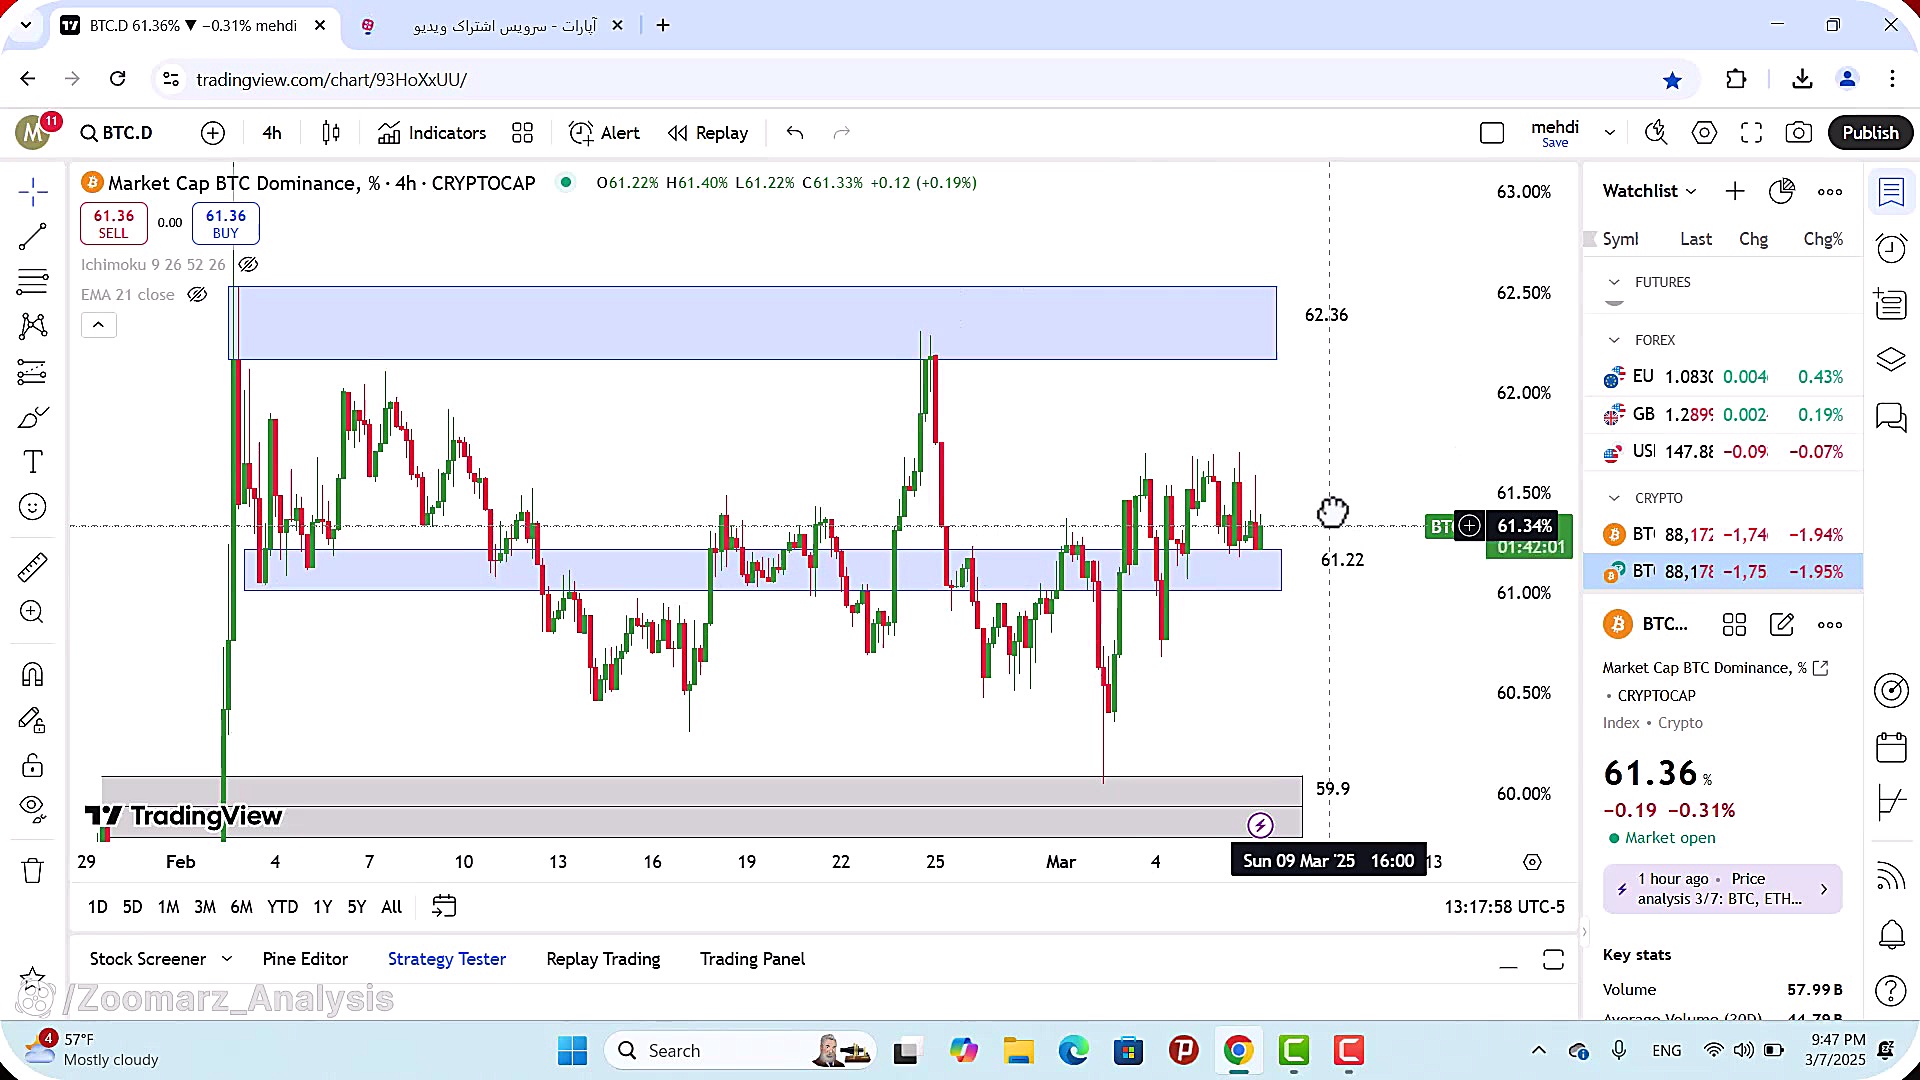Select chart layout setup
This screenshot has width=1920, height=1080.
coord(1492,133)
